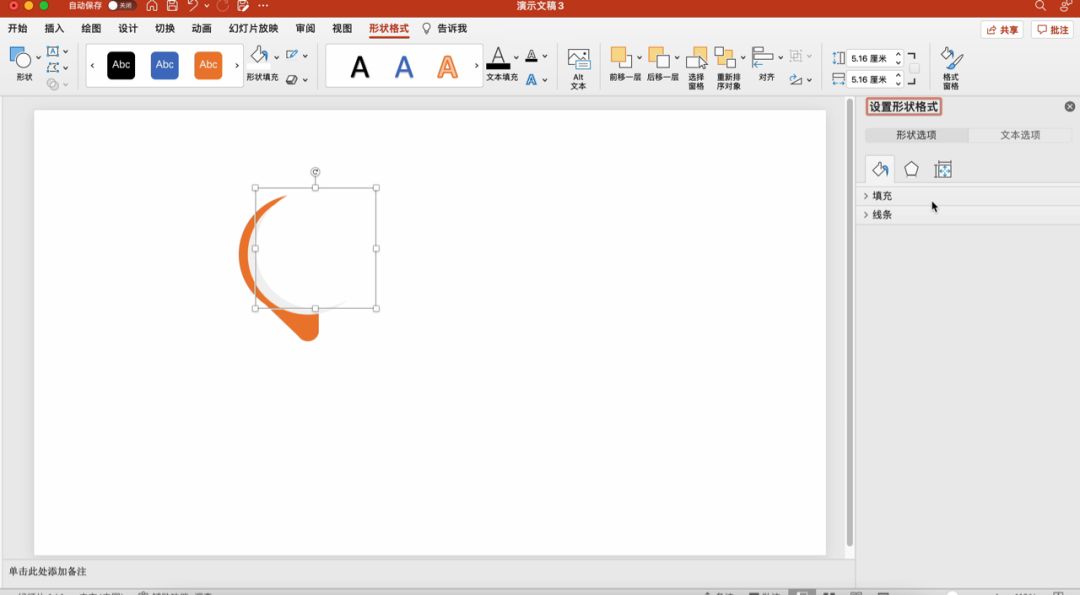This screenshot has width=1080, height=595.
Task: Open the 审阅 tab
Action: [x=305, y=28]
